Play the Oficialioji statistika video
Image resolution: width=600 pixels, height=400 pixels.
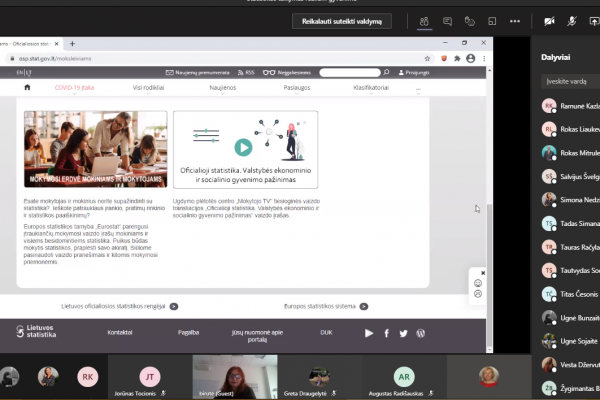pos(243,147)
